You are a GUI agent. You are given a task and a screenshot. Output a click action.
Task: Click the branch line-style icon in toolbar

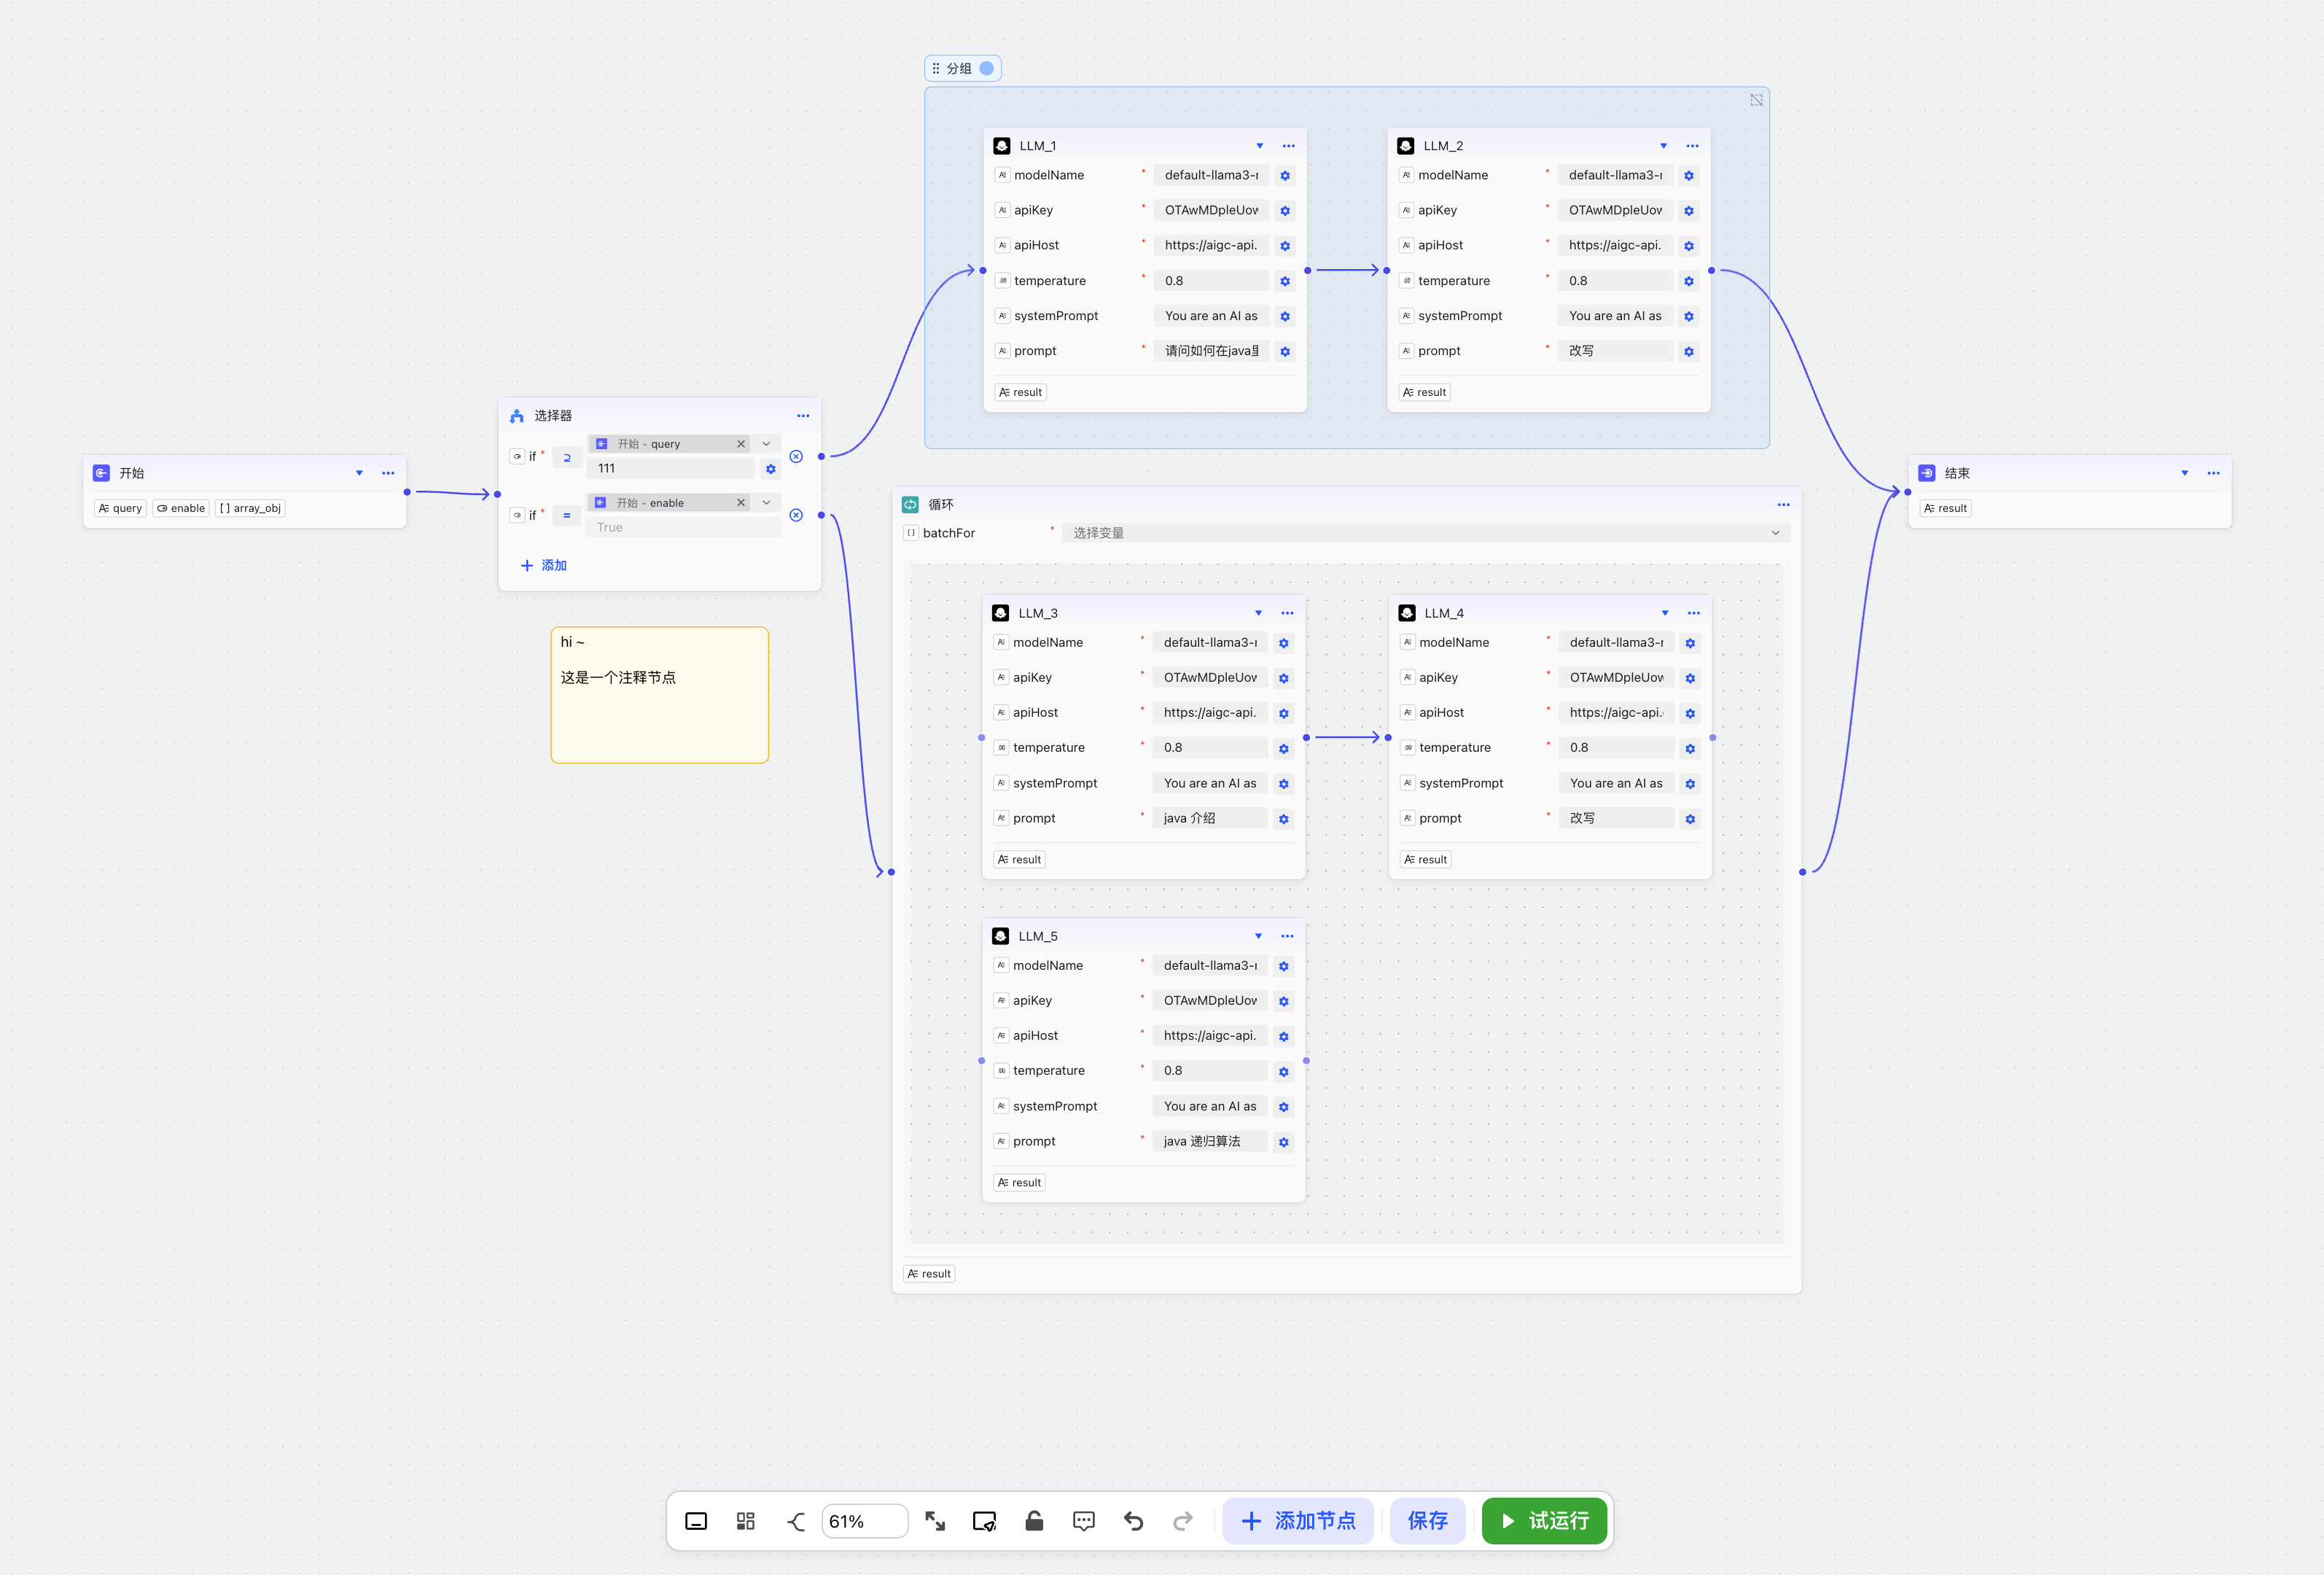795,1521
